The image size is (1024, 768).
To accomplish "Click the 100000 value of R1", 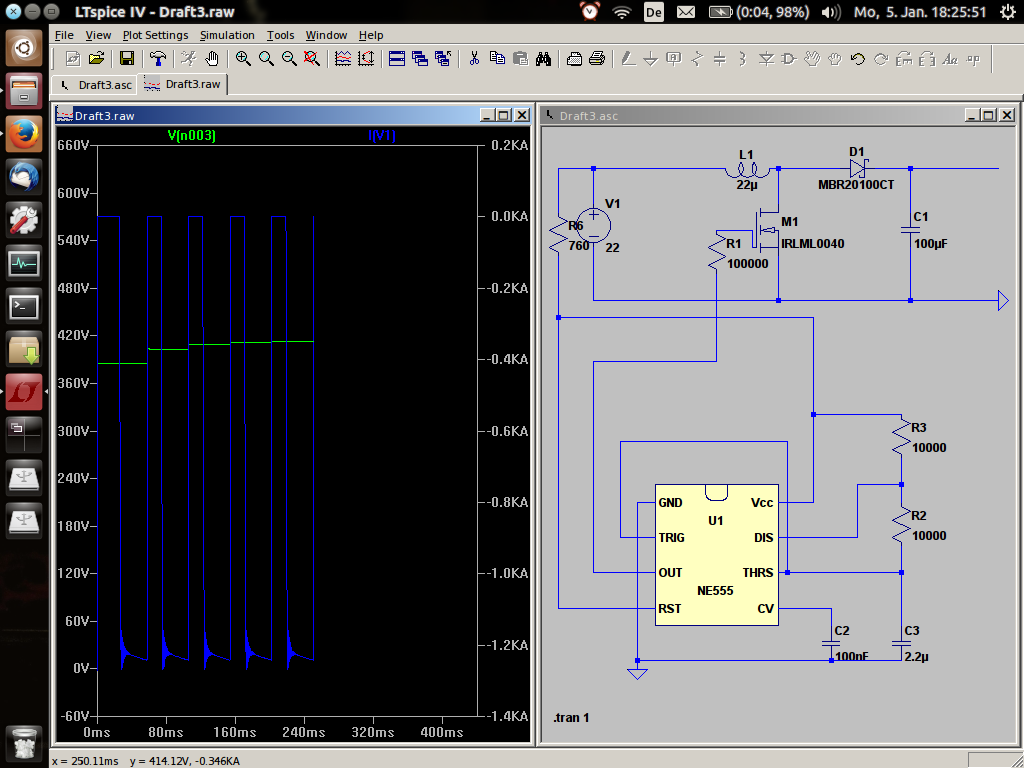I will point(748,264).
